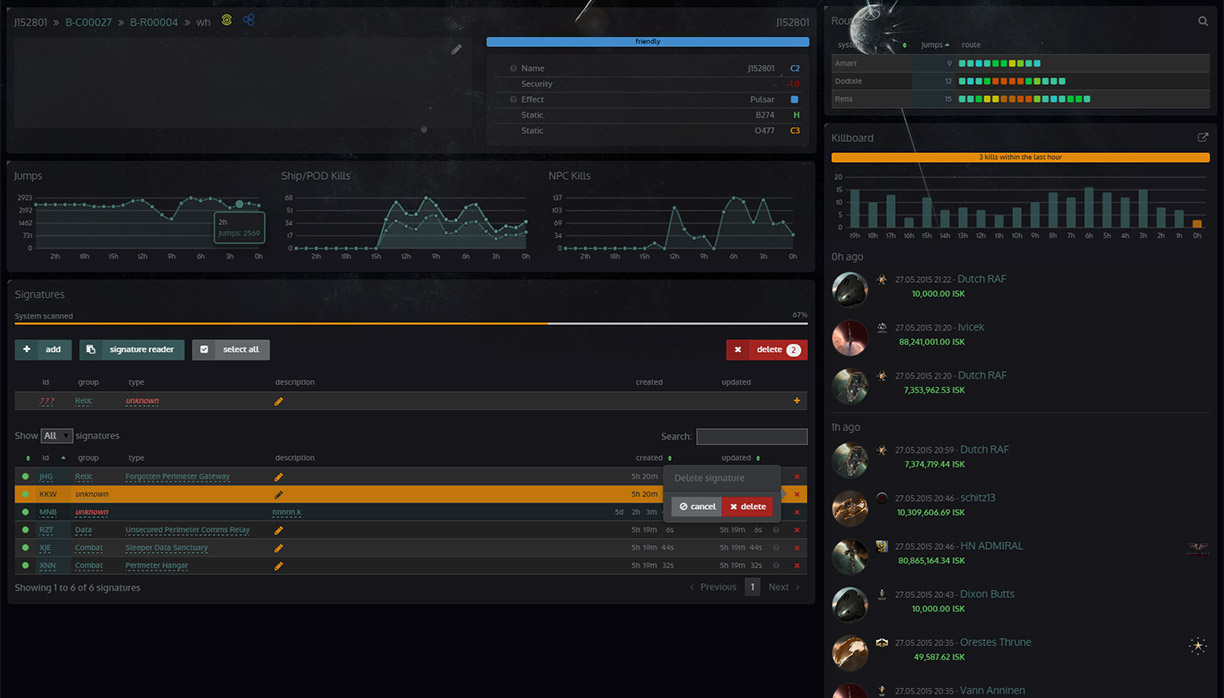Click Previous page in signatures pagination
This screenshot has height=698, width=1224.
click(713, 587)
